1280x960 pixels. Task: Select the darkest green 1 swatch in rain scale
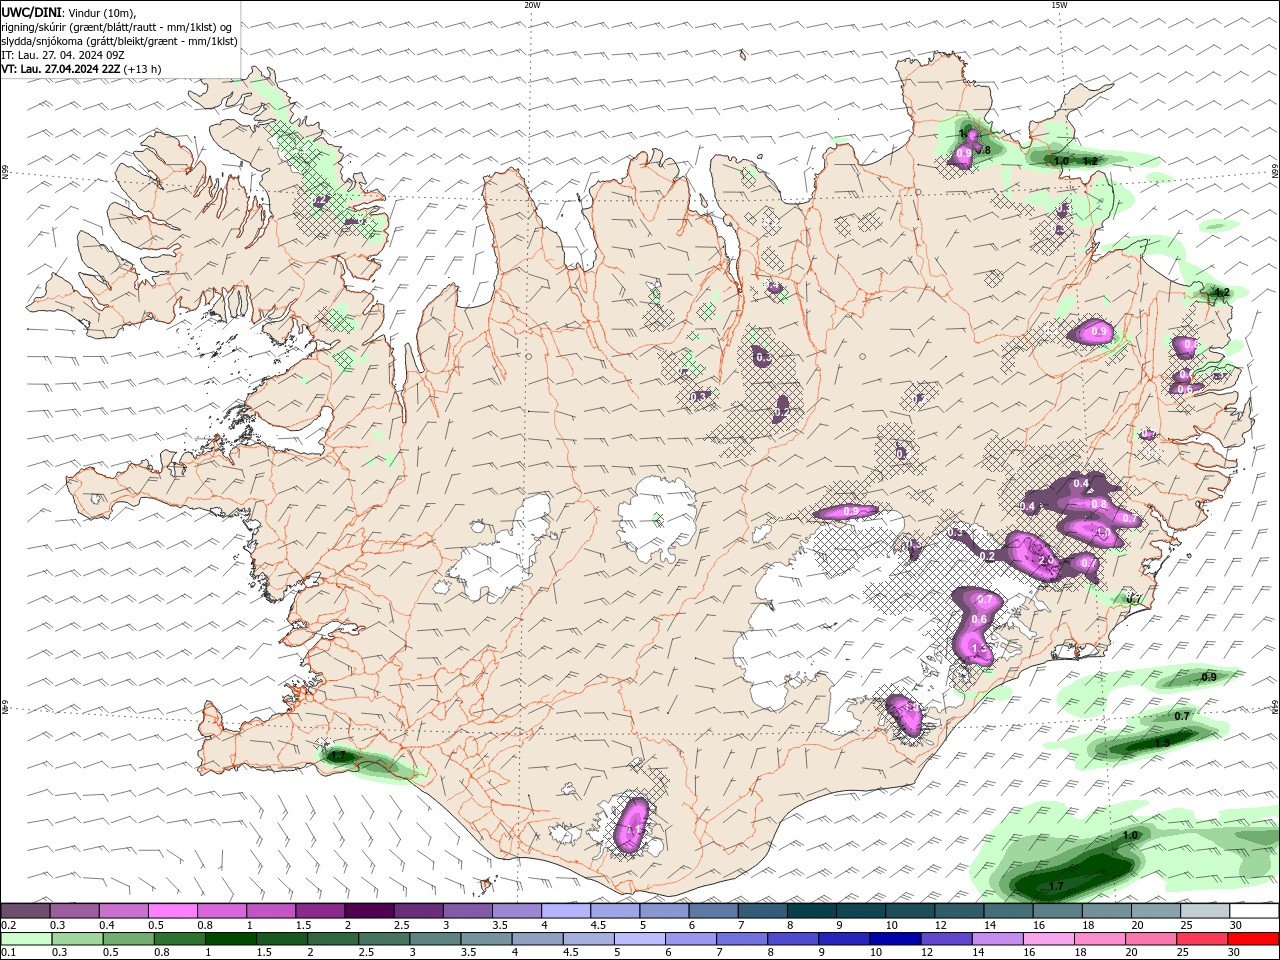click(230, 938)
